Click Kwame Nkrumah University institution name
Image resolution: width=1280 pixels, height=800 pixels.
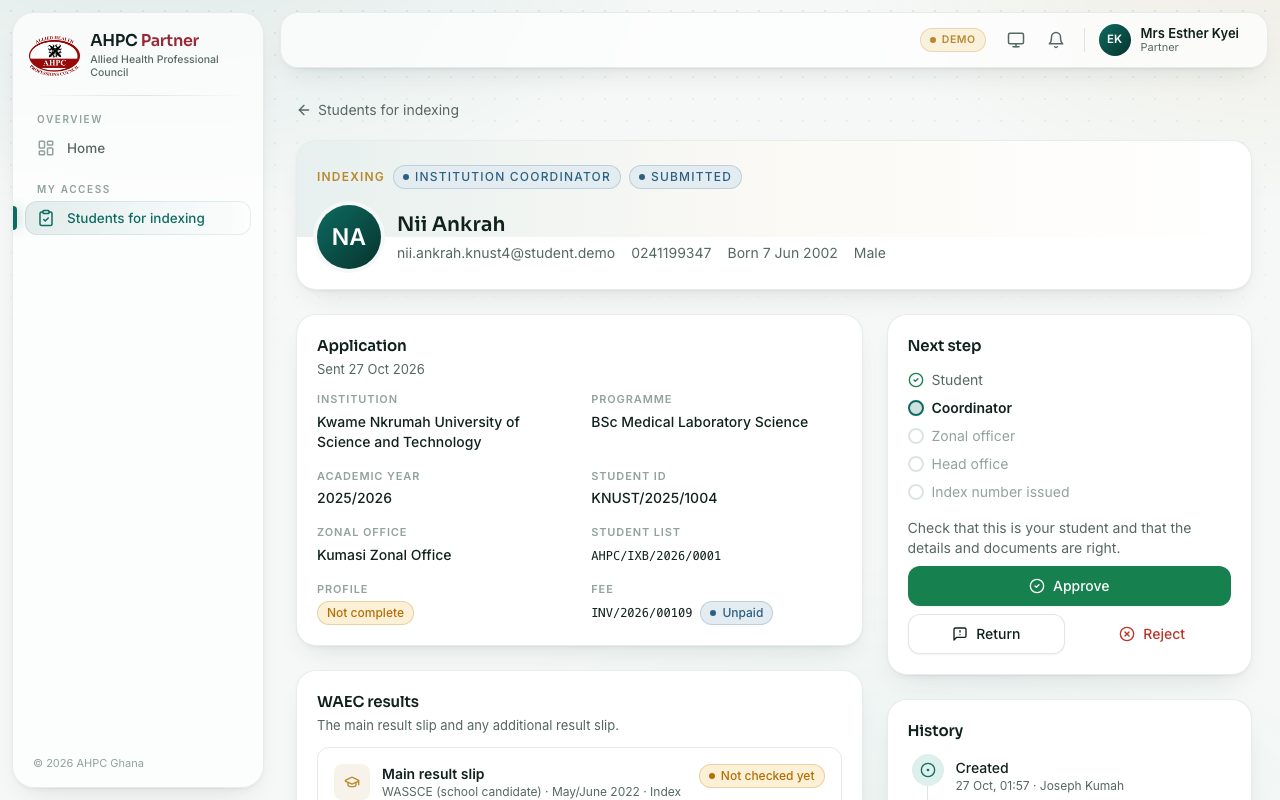coord(418,432)
